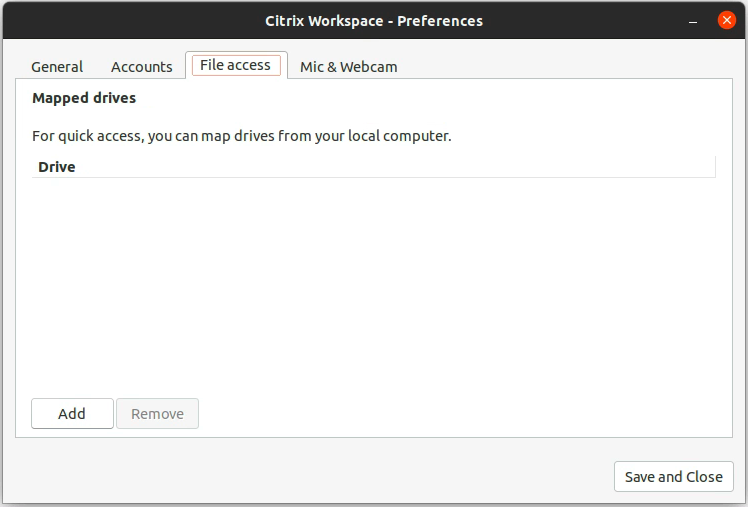748x507 pixels.
Task: Click the greyed-out Remove button
Action: (157, 414)
